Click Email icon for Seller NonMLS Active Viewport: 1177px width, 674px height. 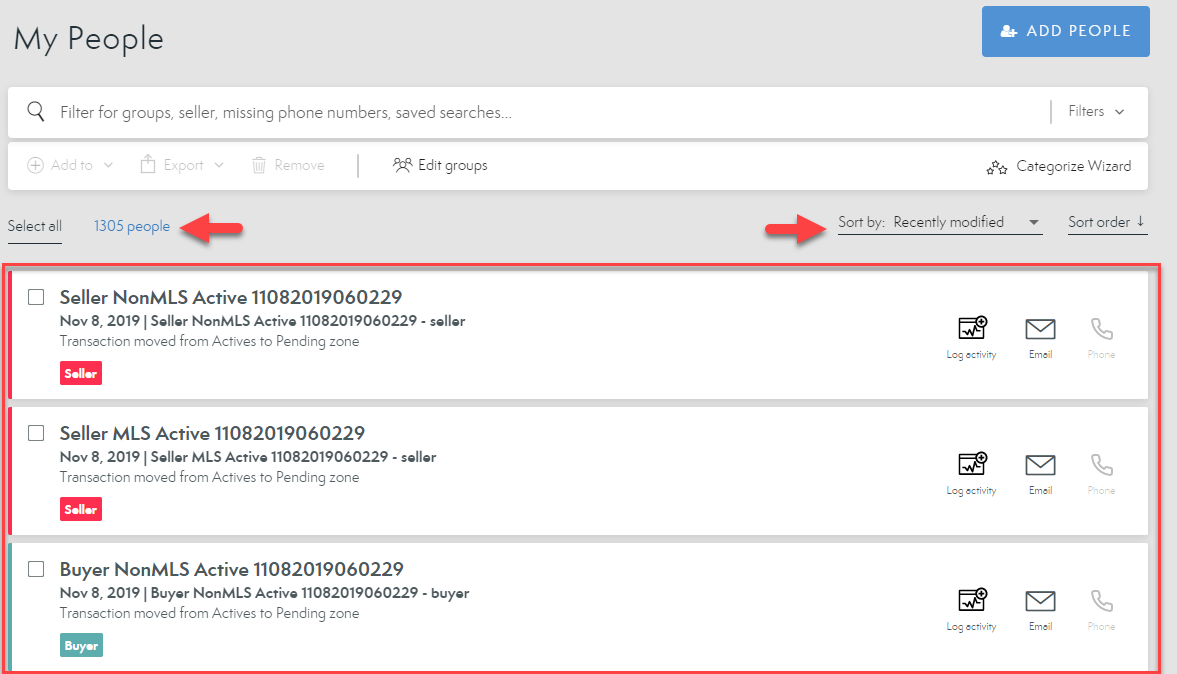(x=1040, y=329)
